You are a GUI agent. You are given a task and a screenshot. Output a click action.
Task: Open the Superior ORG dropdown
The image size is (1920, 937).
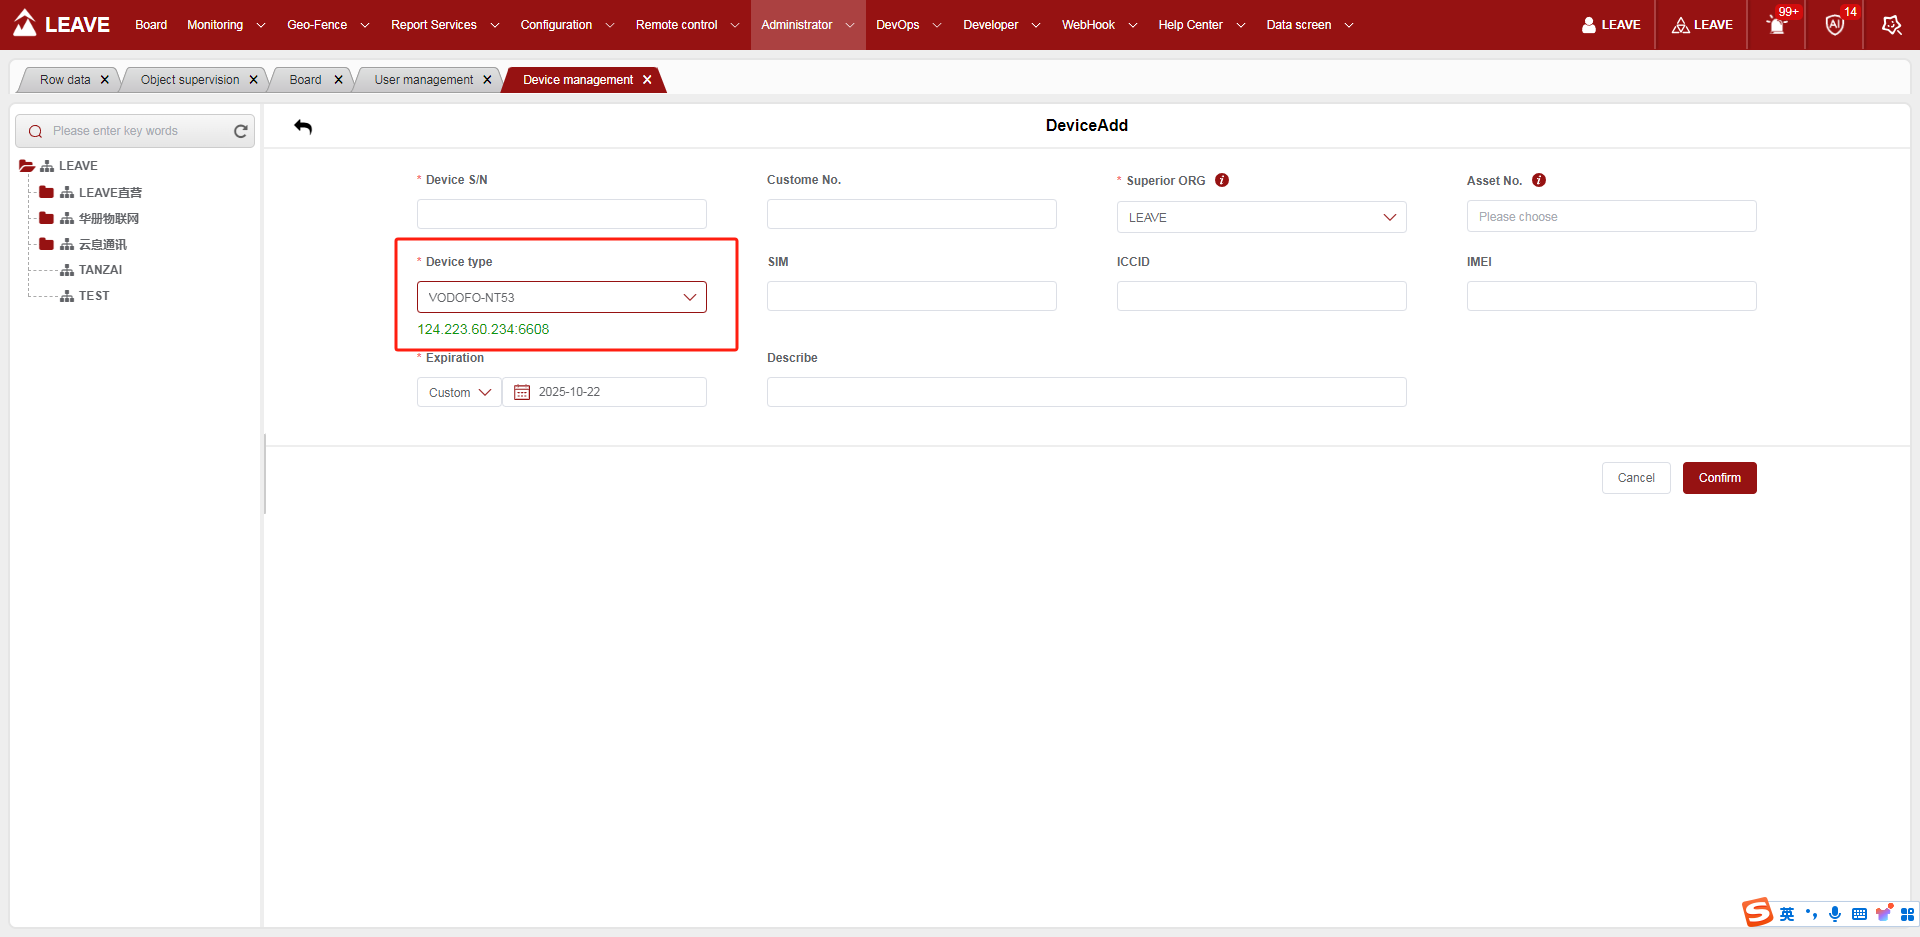point(1261,217)
